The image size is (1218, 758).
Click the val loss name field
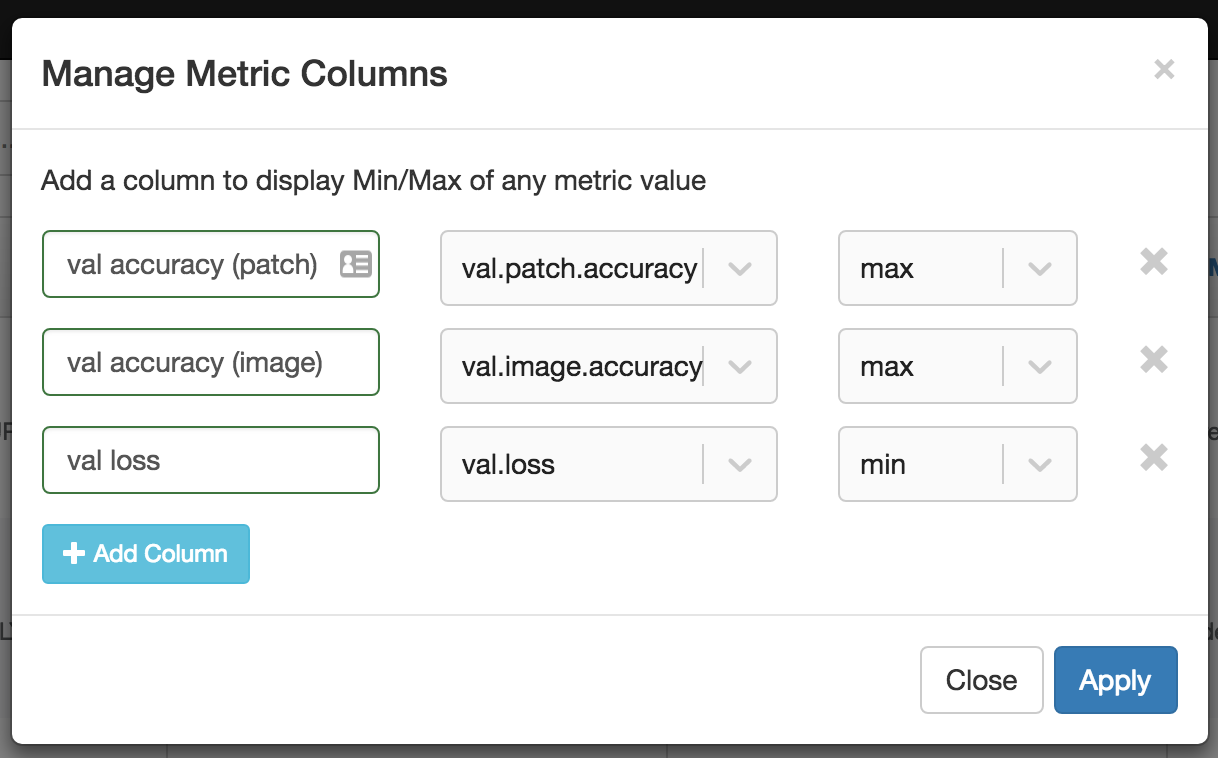point(210,460)
